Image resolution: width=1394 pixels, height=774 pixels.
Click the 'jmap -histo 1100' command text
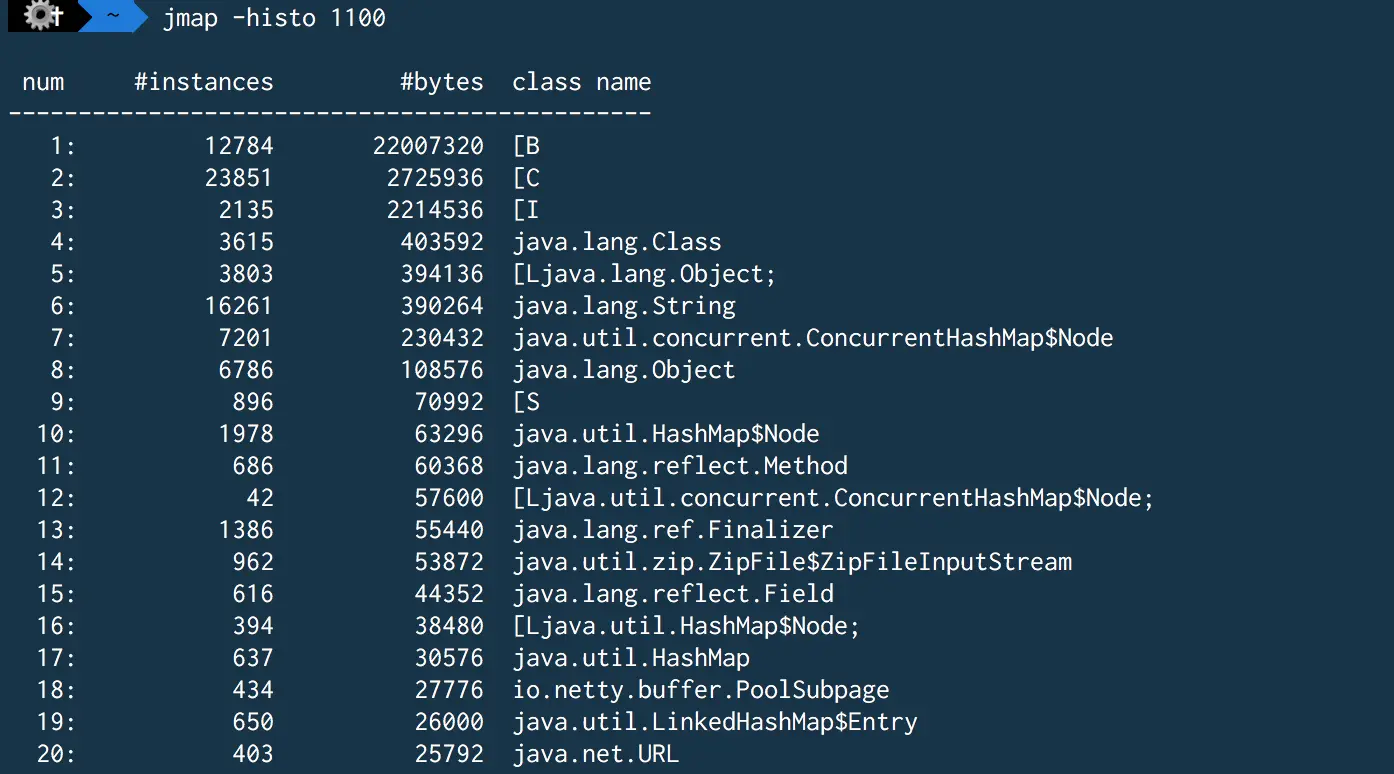pos(274,18)
